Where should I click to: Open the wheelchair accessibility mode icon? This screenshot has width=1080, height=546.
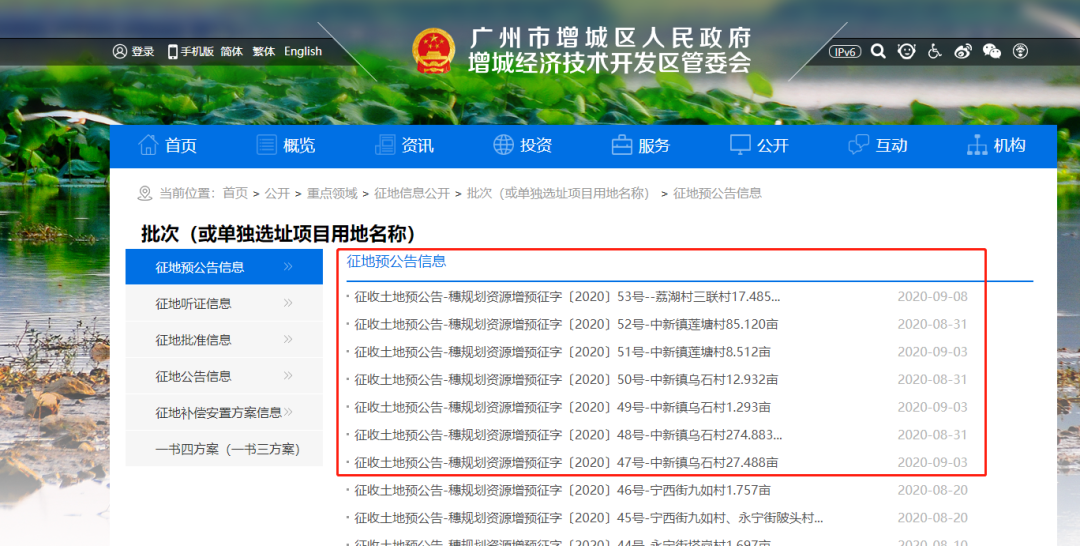935,51
